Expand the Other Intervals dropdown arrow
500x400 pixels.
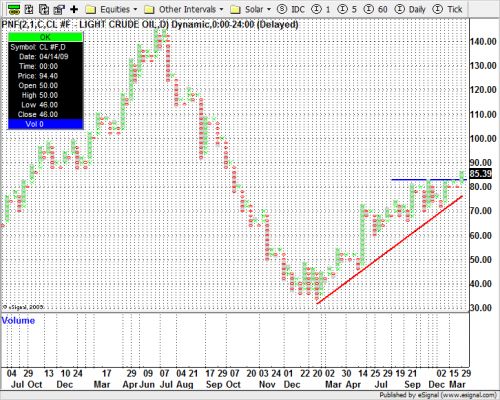221,9
